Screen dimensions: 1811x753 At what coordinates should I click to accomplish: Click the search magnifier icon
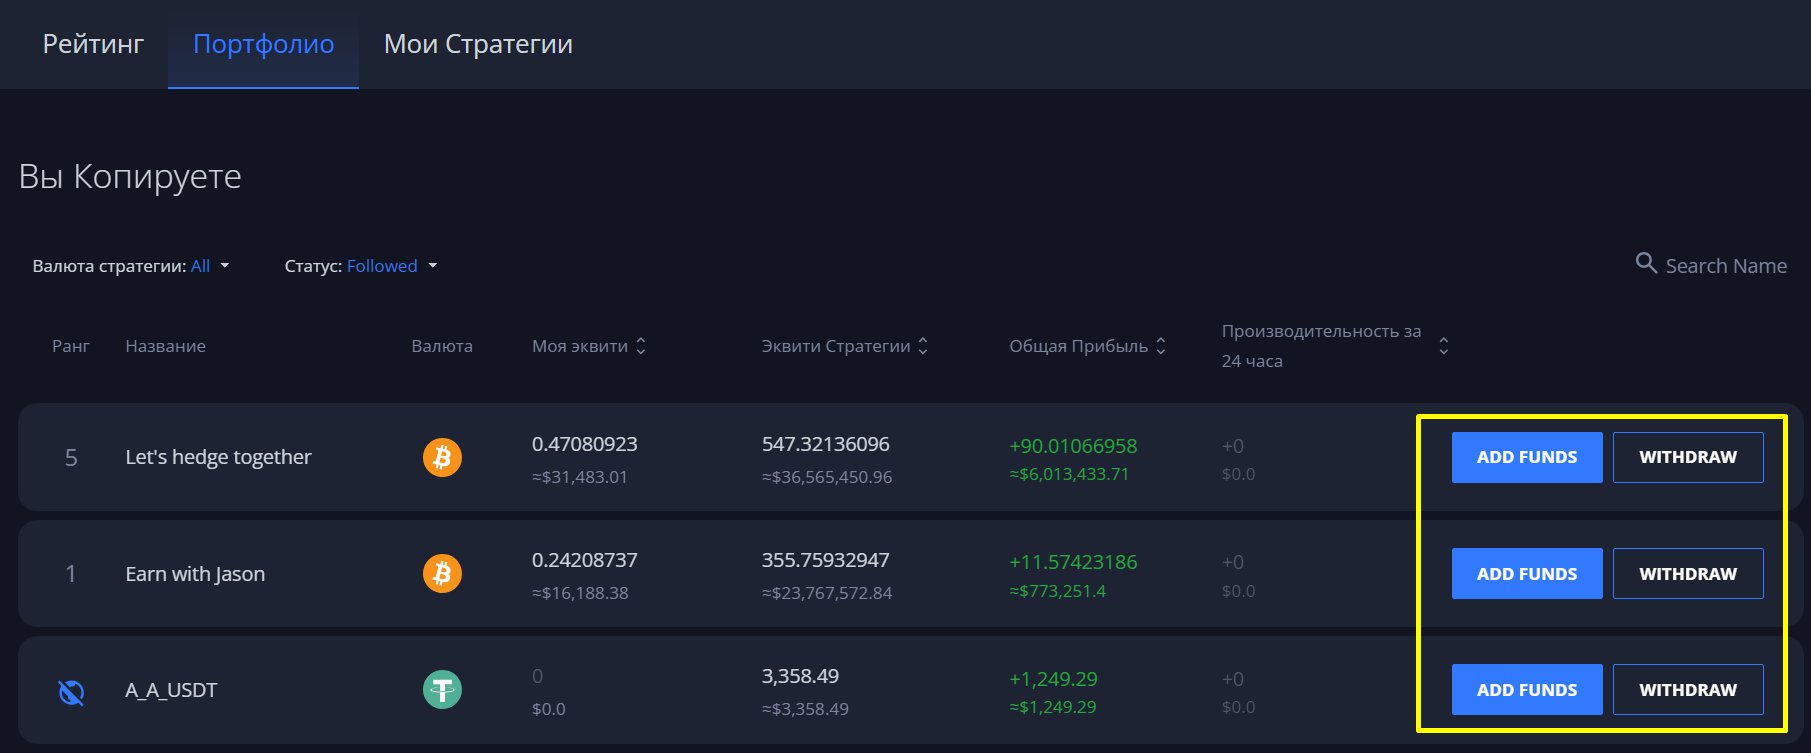1645,263
